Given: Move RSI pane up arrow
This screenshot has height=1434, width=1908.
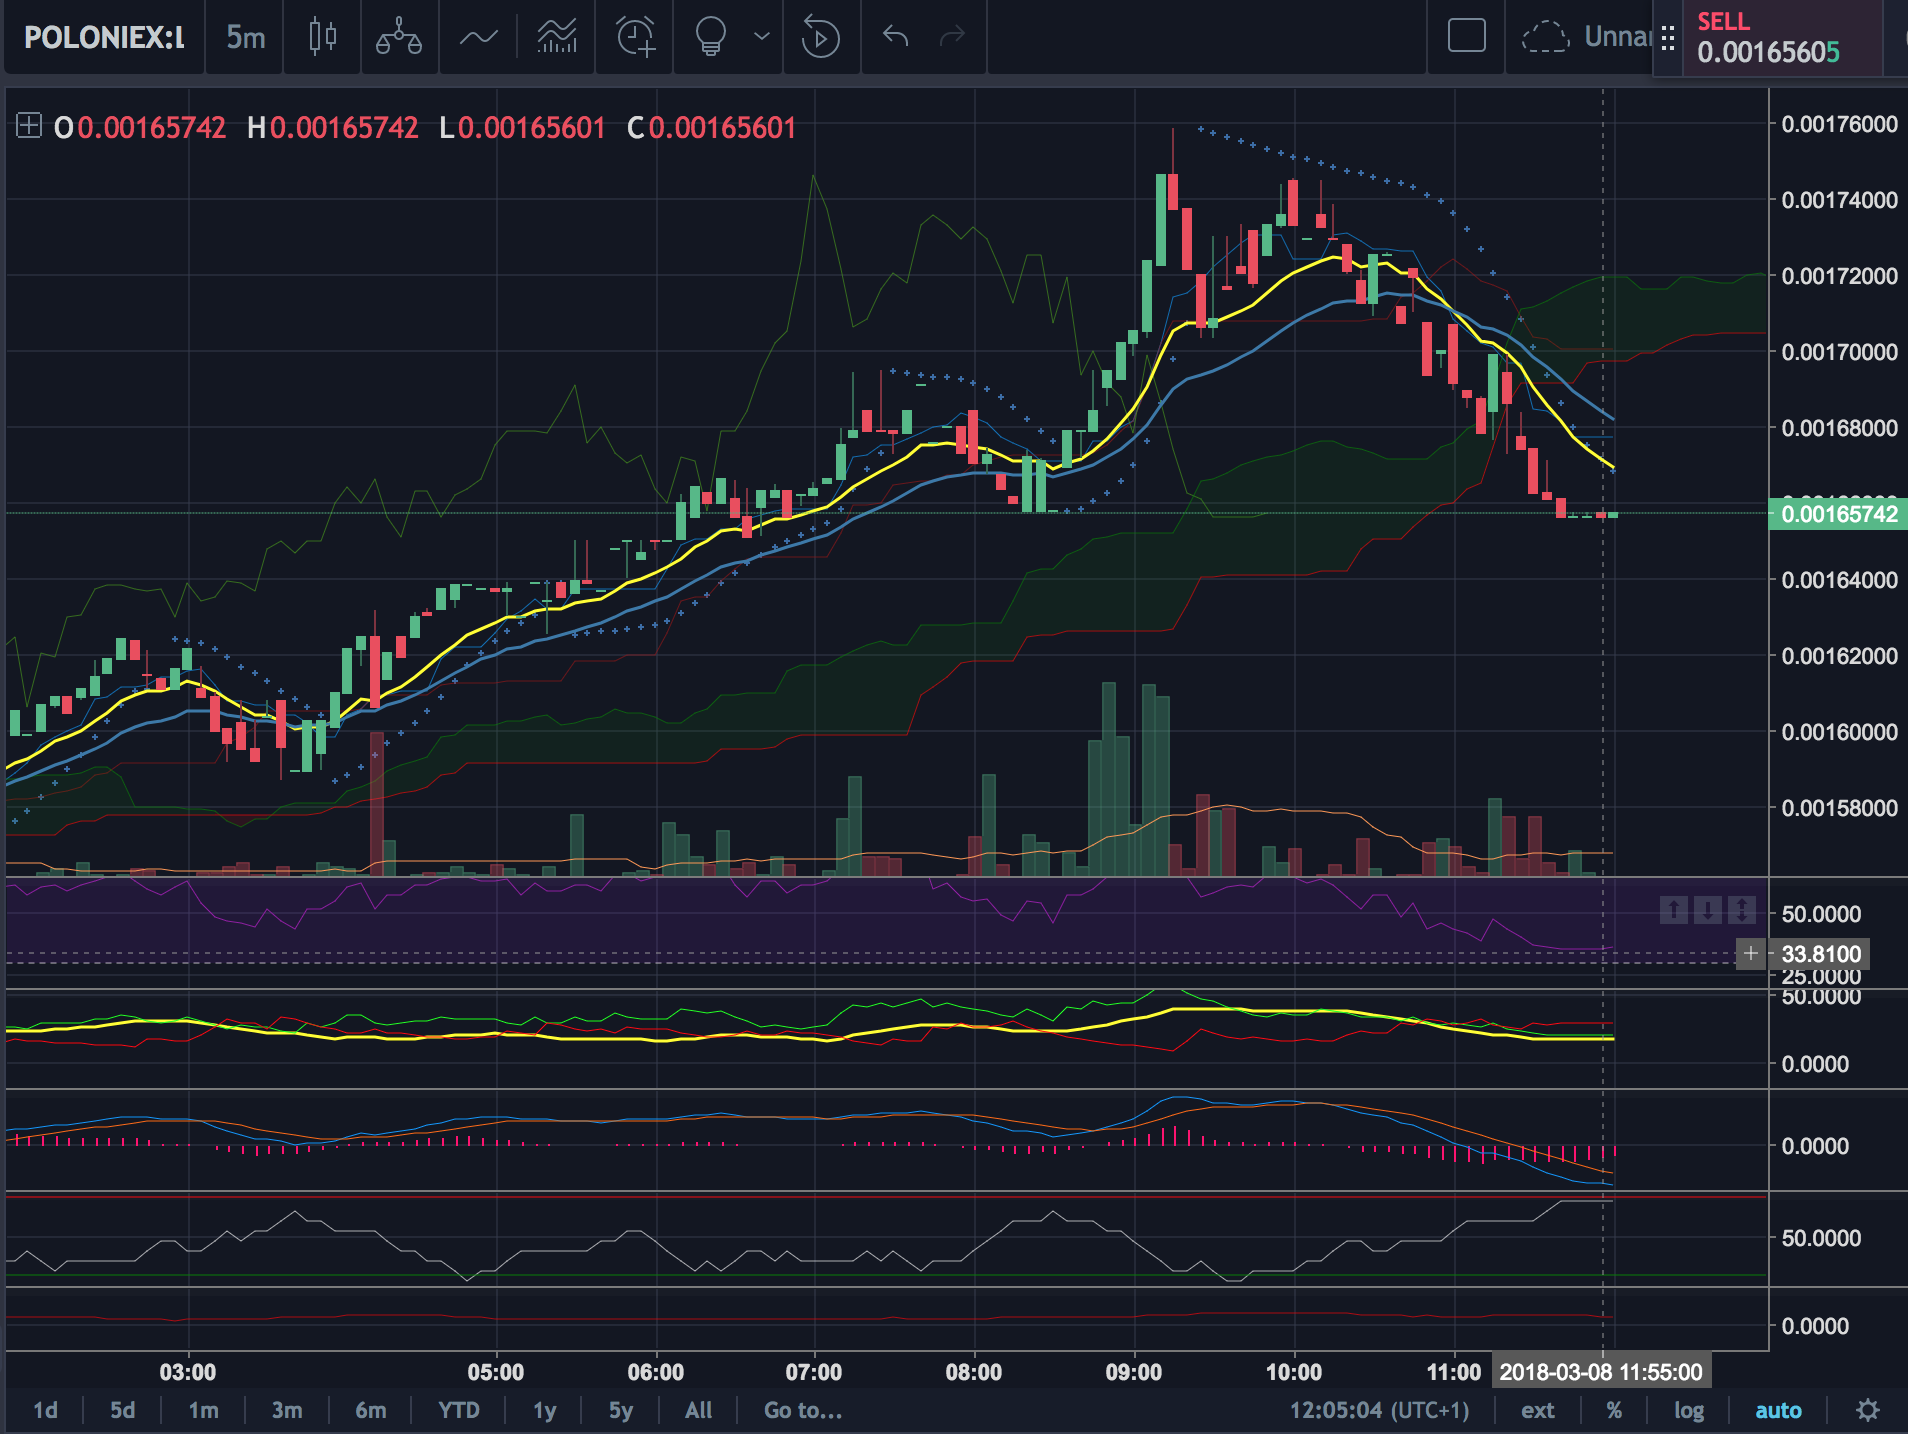Looking at the screenshot, I should point(1674,910).
